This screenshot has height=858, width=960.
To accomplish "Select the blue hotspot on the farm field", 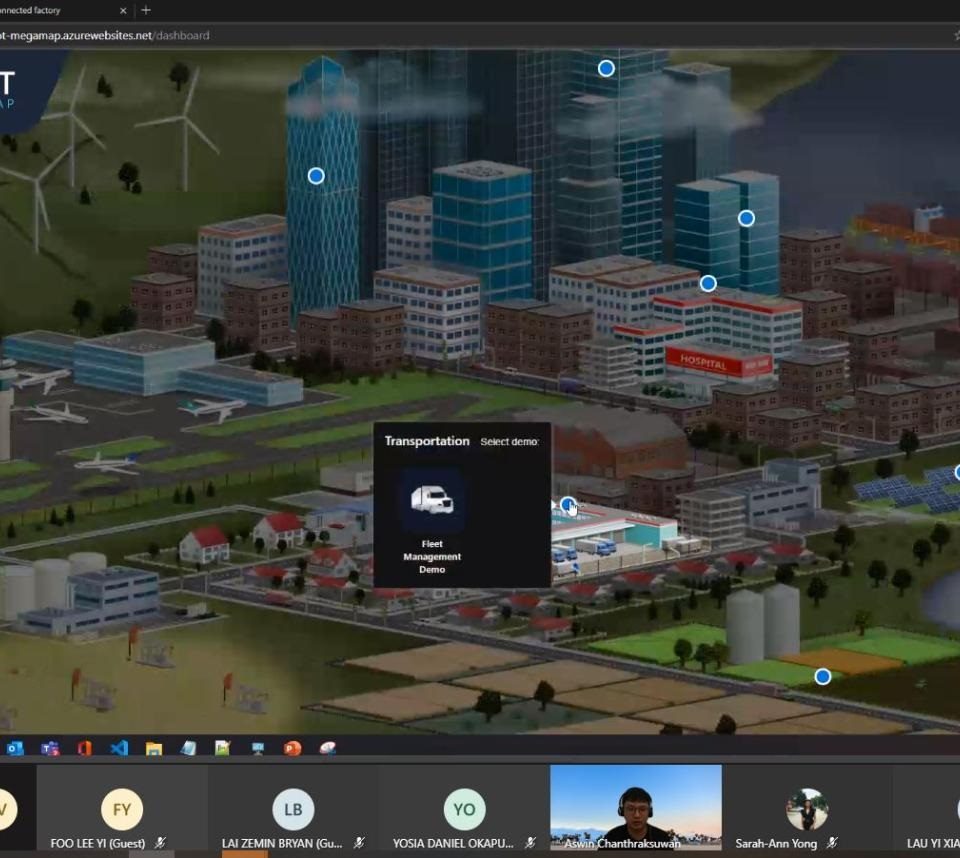I will point(823,676).
